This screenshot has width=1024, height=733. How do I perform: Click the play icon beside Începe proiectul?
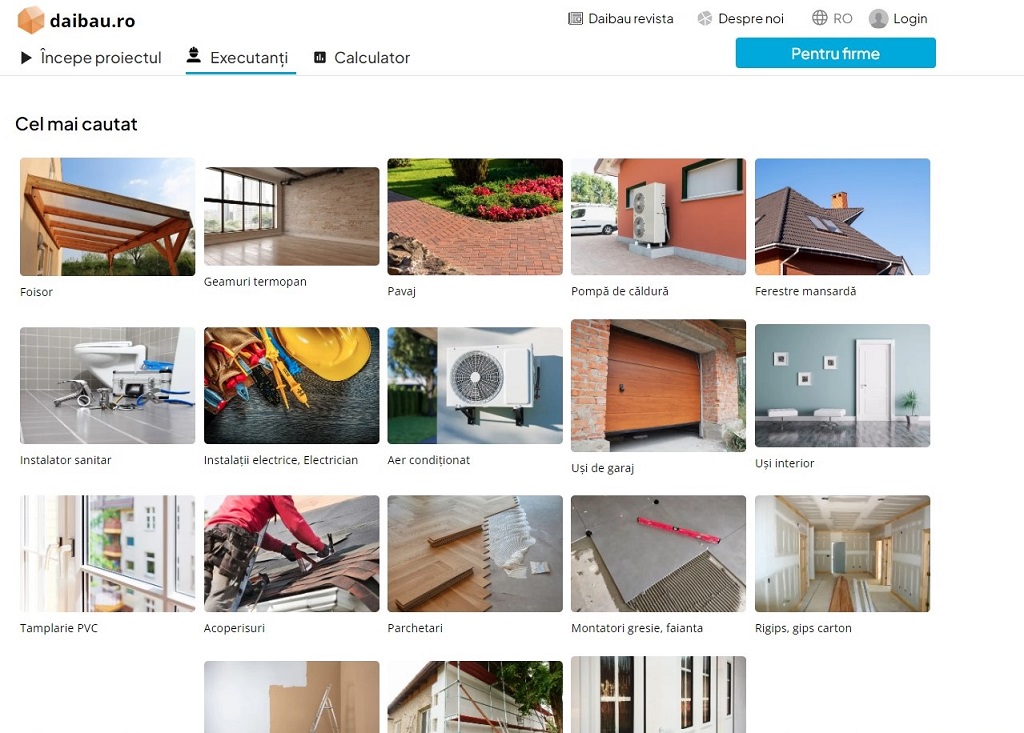(26, 57)
